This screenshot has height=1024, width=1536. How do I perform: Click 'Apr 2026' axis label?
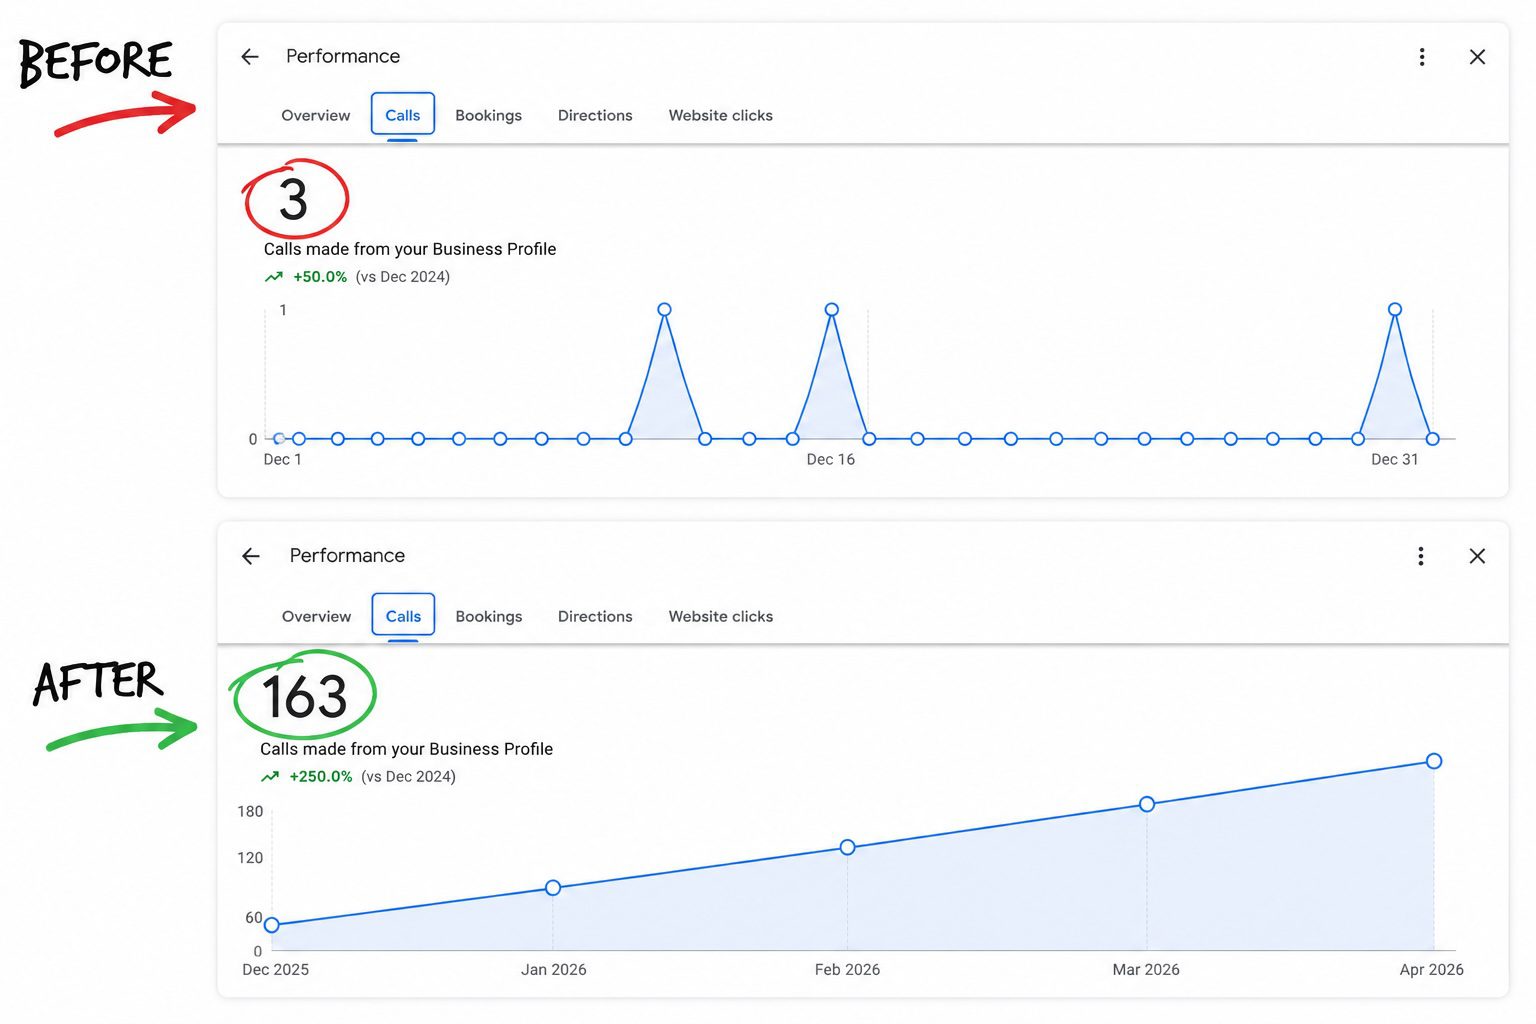pos(1432,970)
